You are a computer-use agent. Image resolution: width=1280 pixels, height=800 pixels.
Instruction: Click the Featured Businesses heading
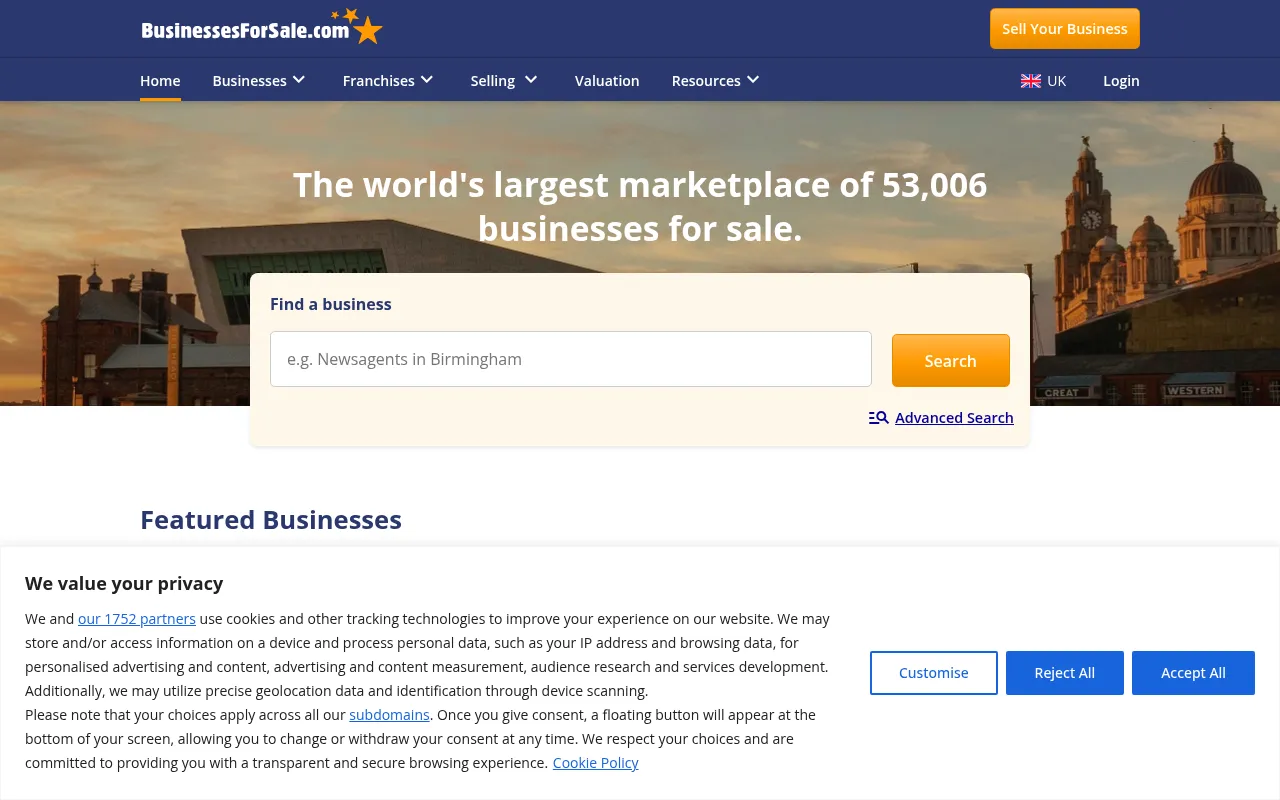tap(271, 520)
